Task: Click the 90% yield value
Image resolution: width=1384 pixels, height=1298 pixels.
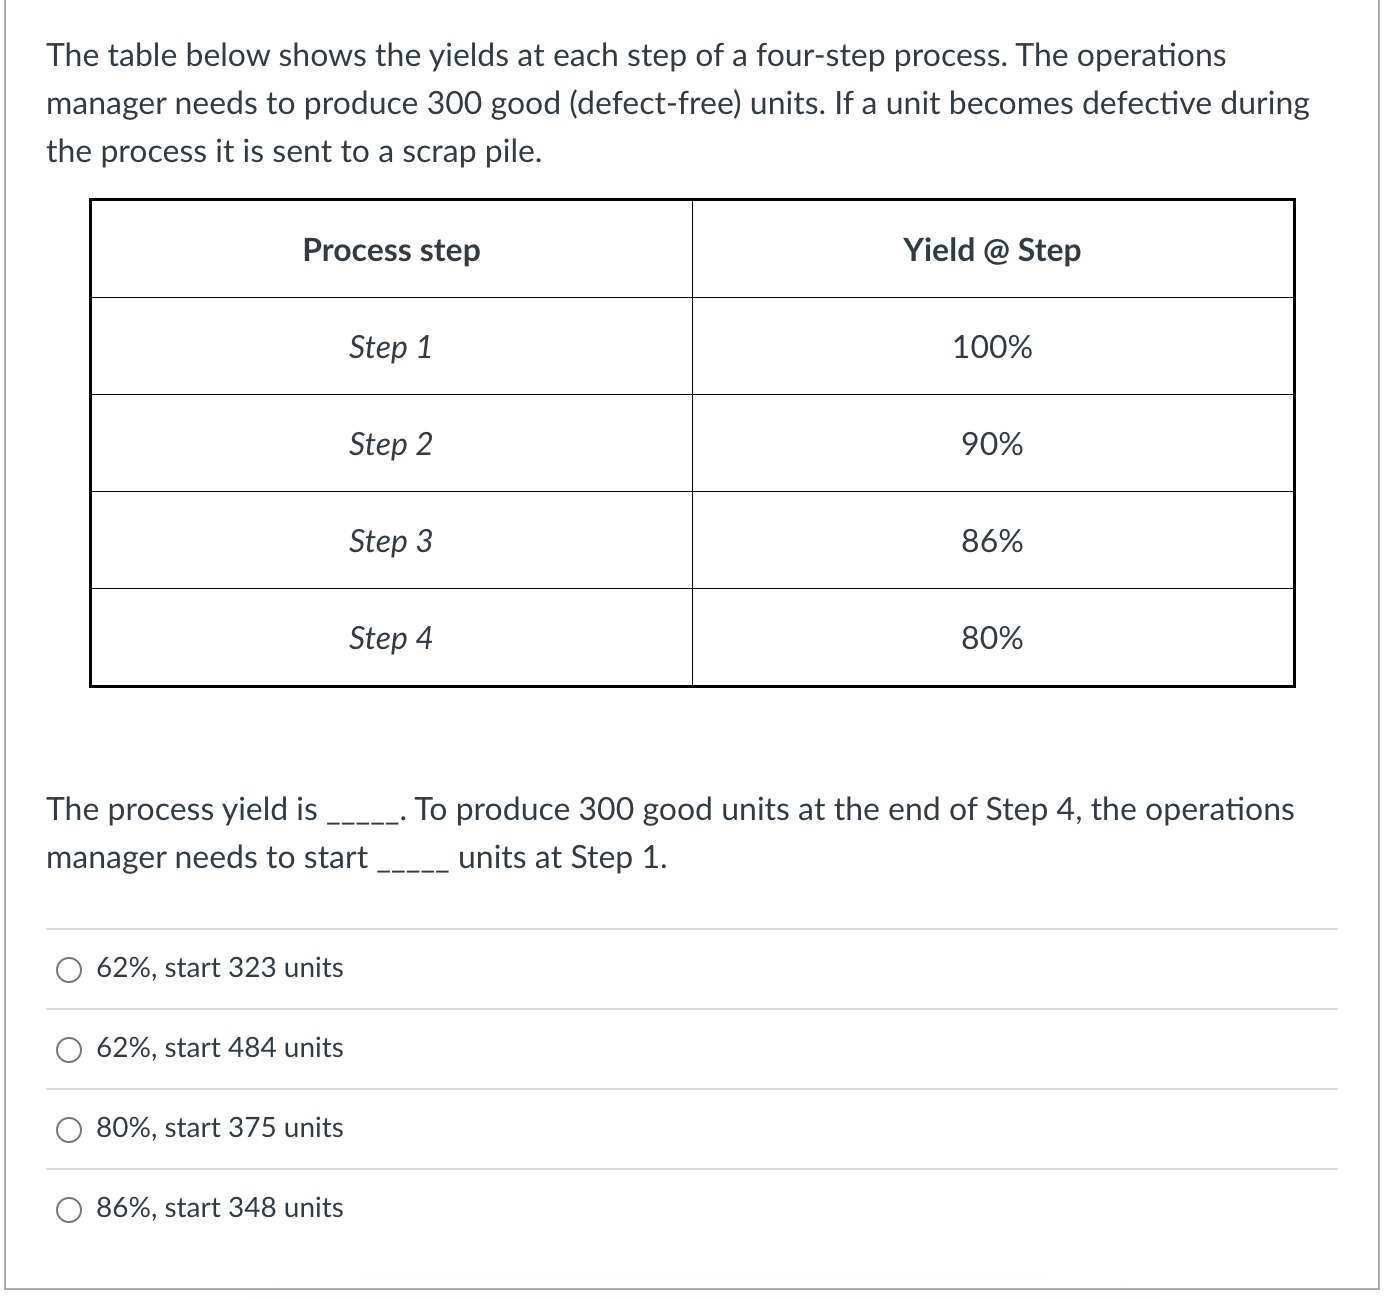Action: (992, 444)
